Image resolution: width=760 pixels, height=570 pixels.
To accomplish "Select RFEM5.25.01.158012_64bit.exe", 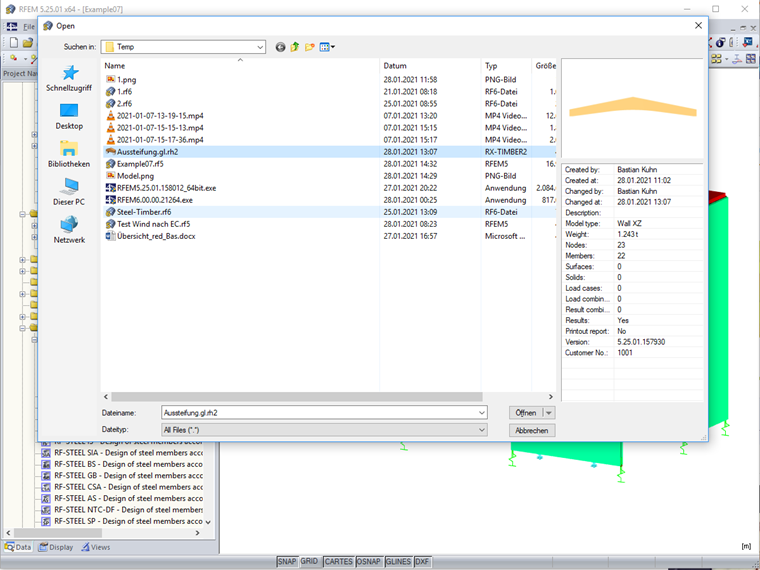I will click(166, 188).
